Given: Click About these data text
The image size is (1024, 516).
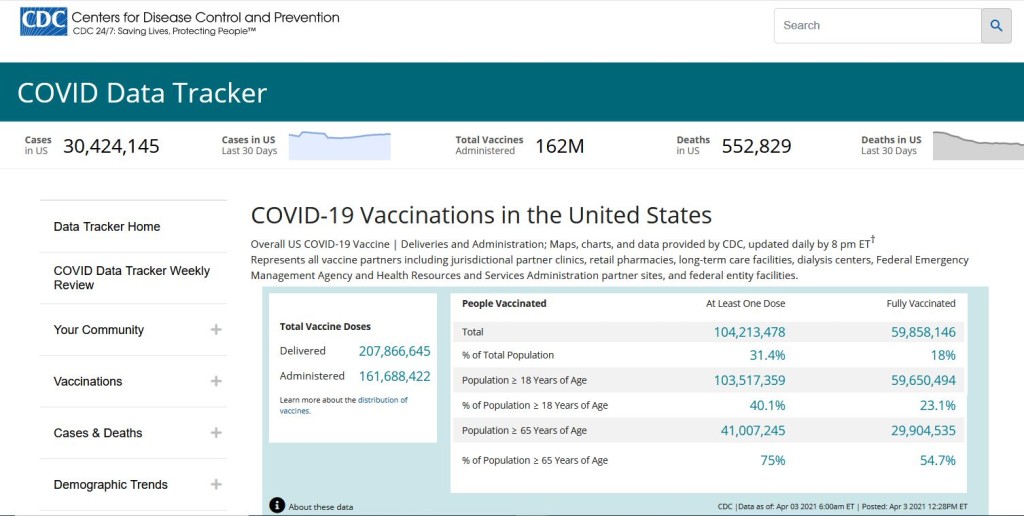Looking at the screenshot, I should [320, 507].
